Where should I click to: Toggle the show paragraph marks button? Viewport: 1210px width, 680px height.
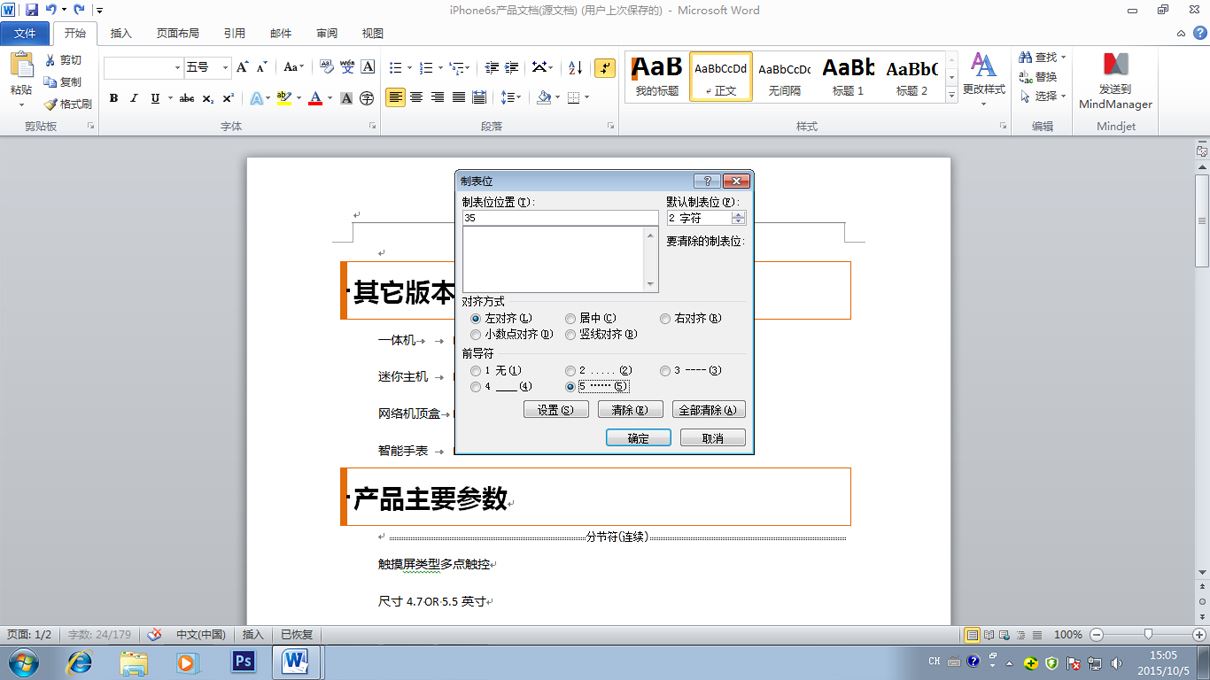605,67
